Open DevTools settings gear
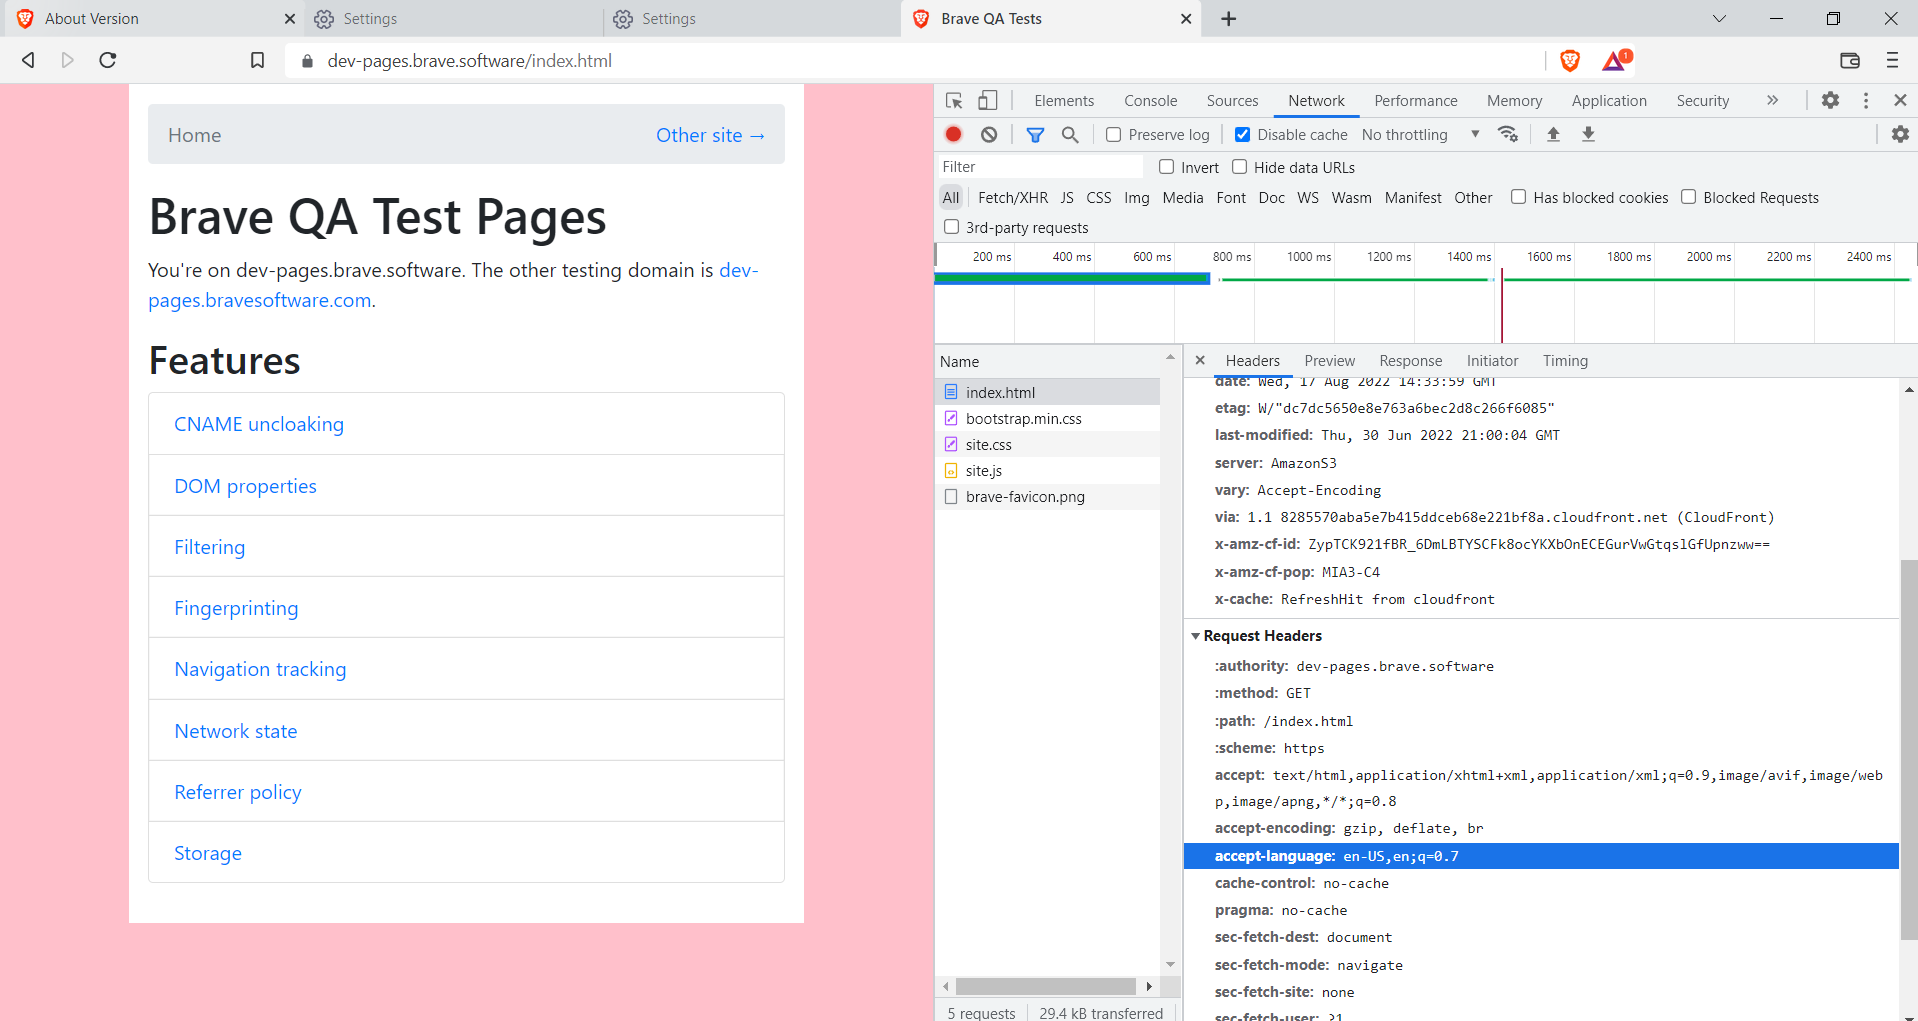The height and width of the screenshot is (1021, 1918). 1830,100
